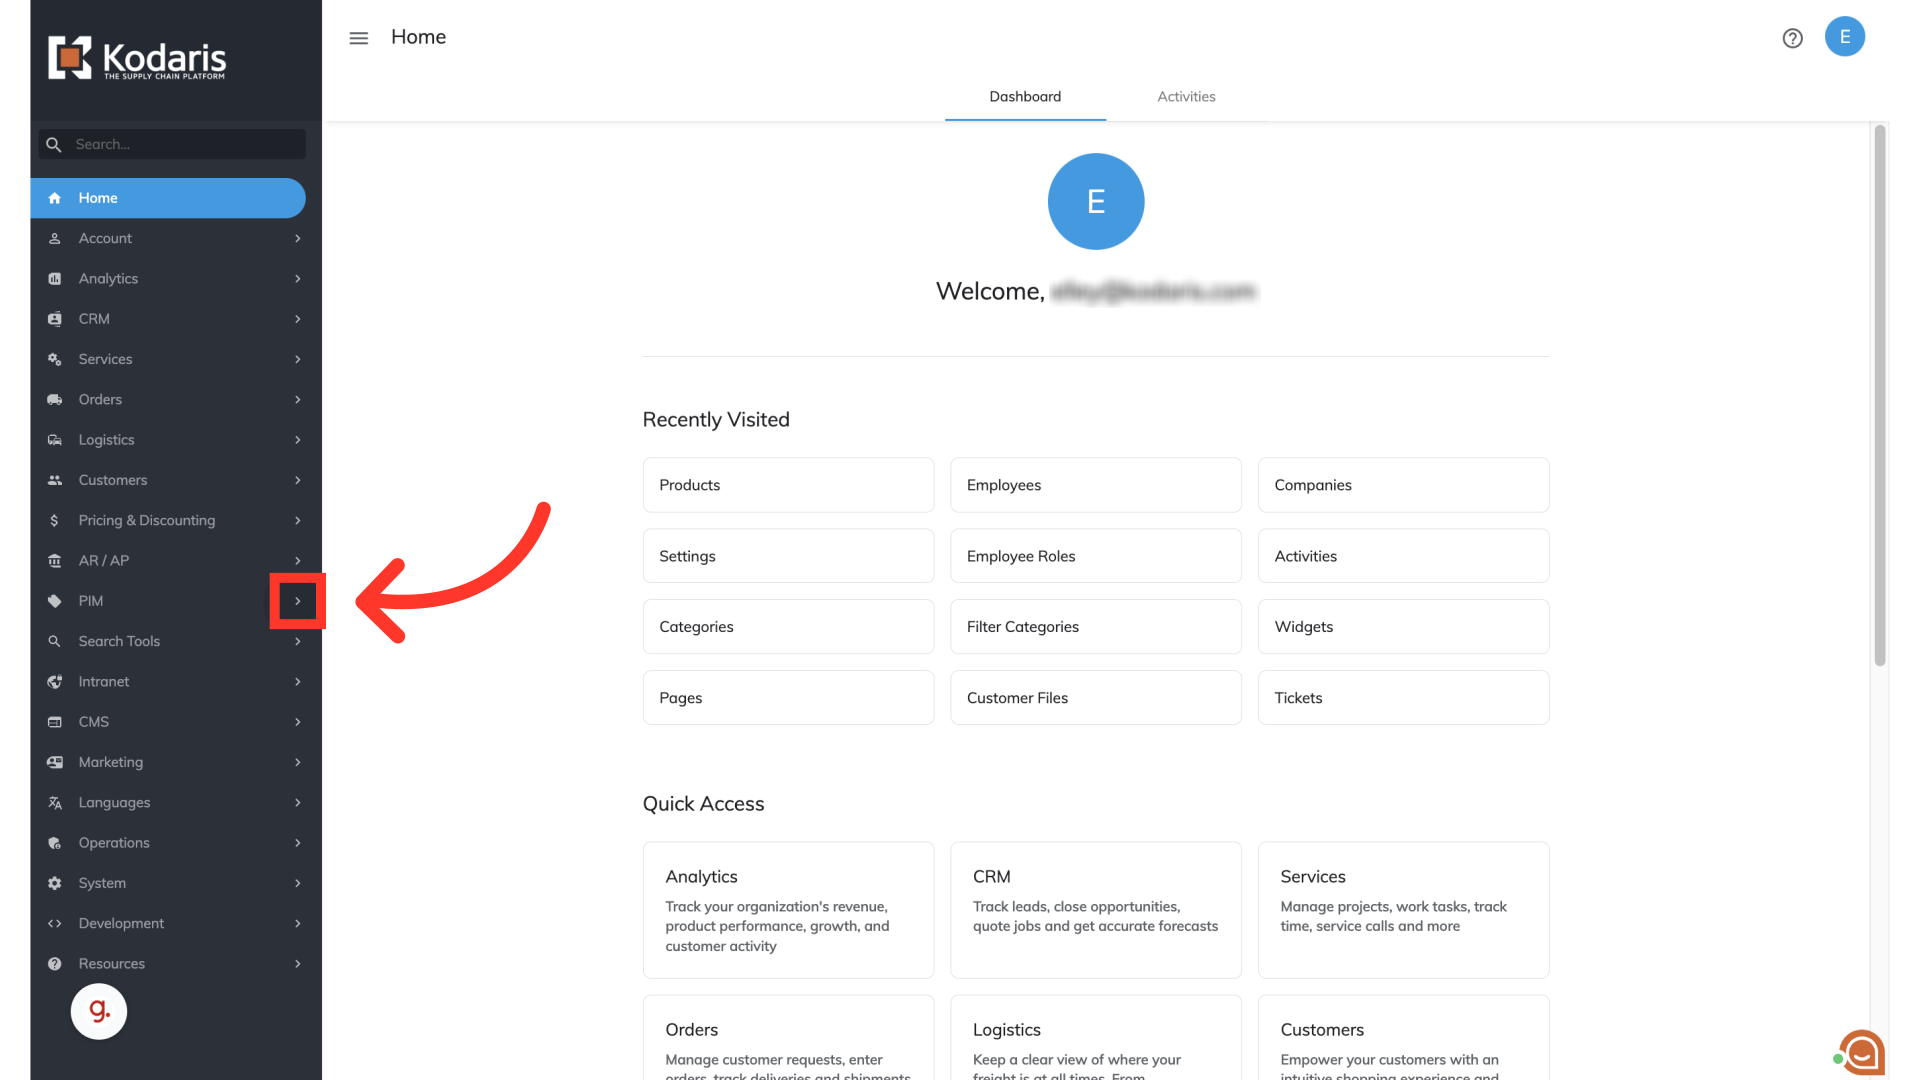Click the System gear icon in sidebar

pos(55,883)
